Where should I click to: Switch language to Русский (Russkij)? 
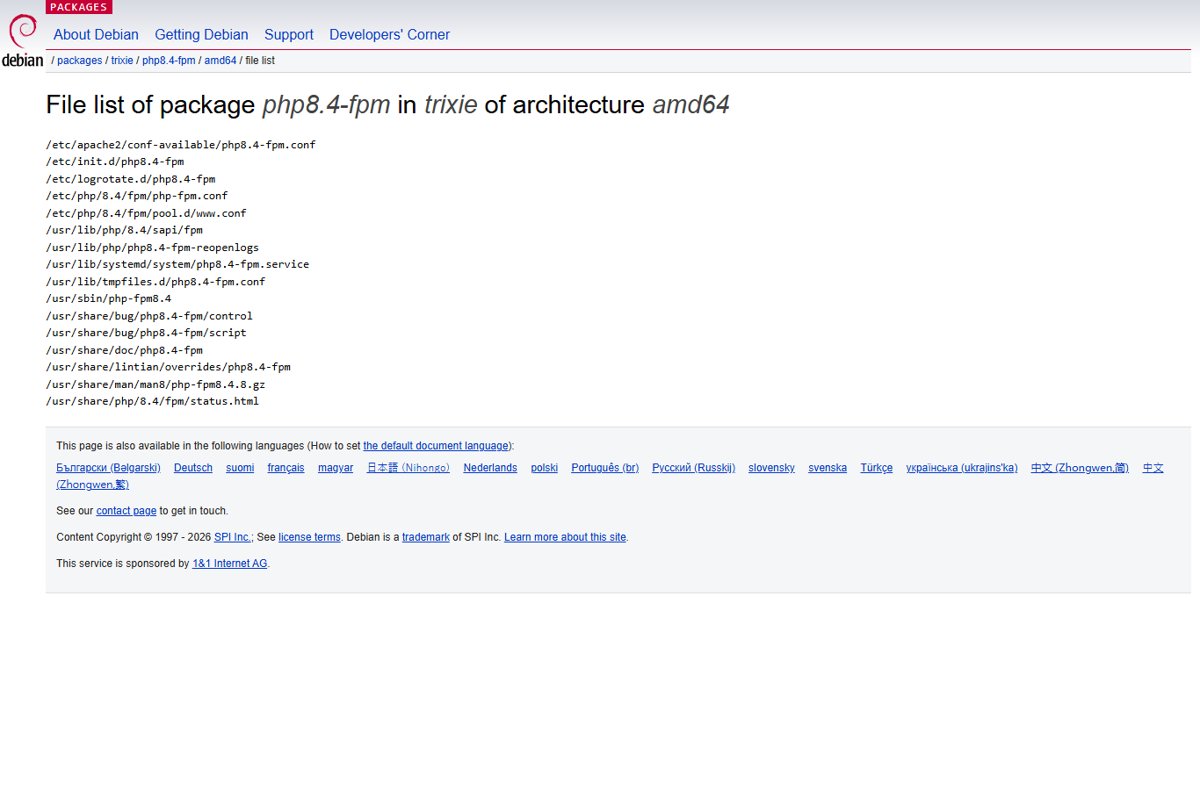693,468
